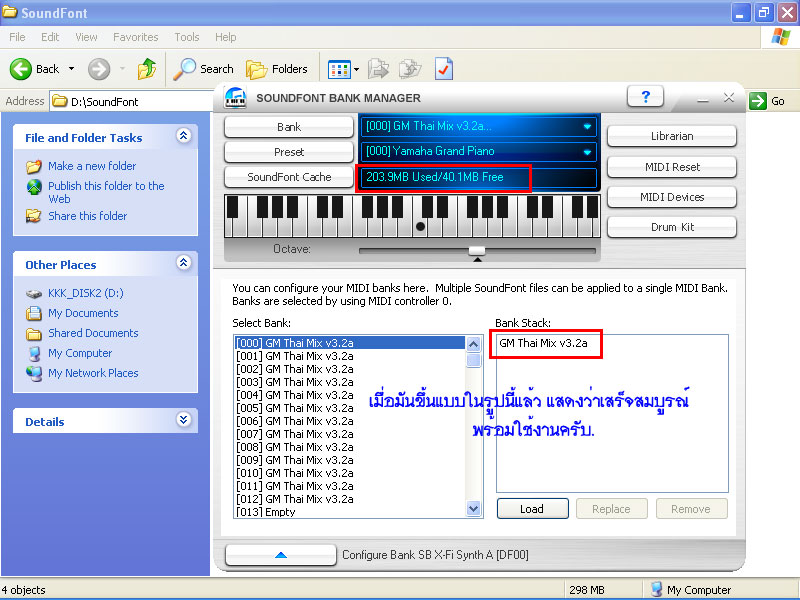
Task: Click the Windows flag logo
Action: point(781,37)
